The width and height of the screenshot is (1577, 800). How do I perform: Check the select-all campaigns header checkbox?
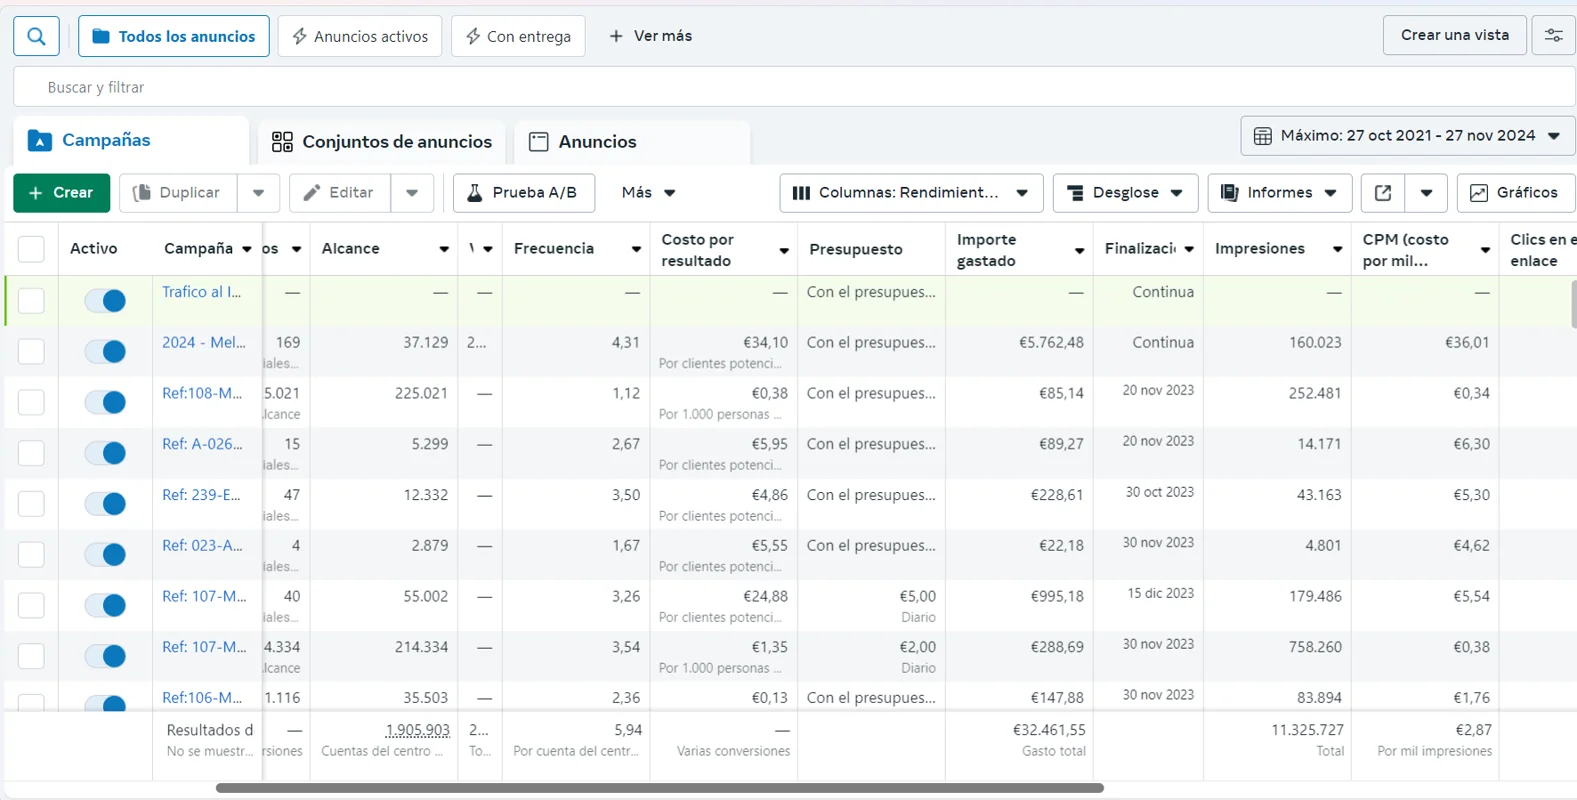[31, 249]
